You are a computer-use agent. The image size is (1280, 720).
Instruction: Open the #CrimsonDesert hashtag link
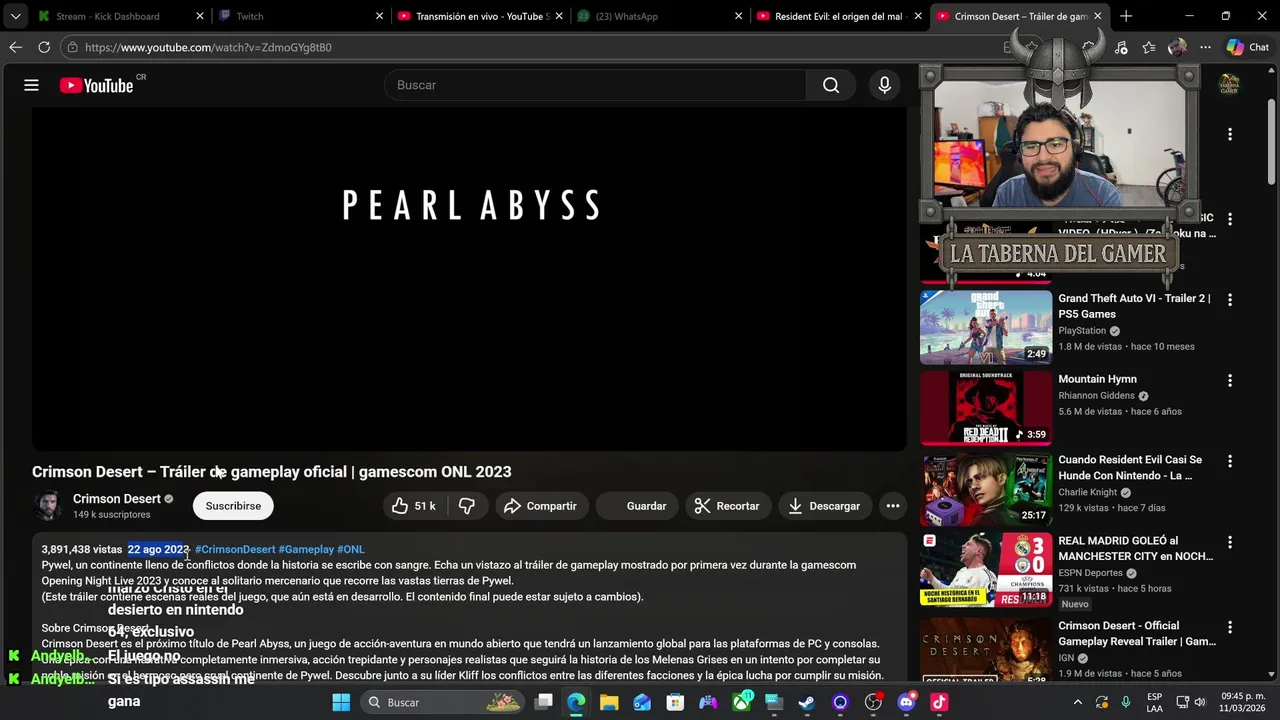tap(235, 549)
